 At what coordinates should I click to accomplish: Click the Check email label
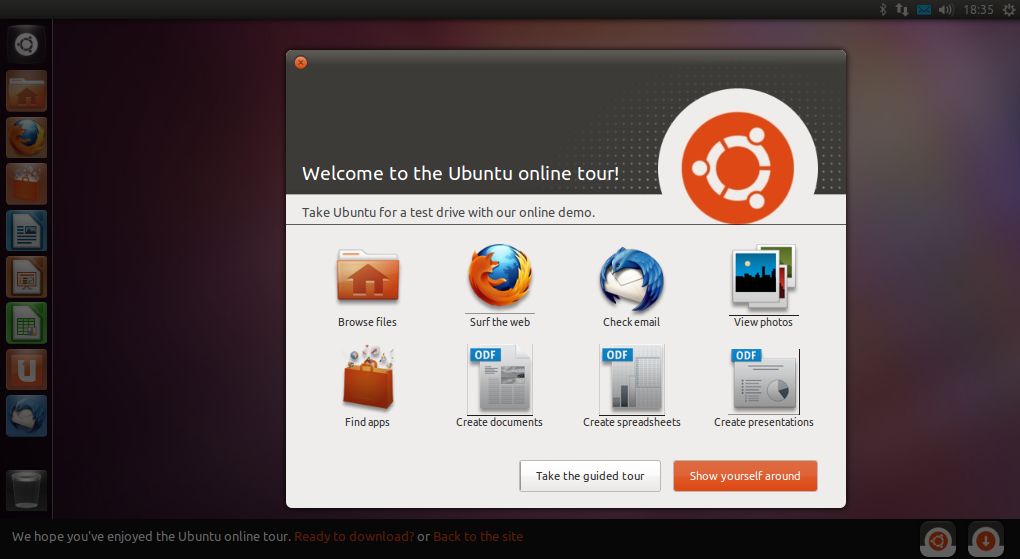(631, 322)
